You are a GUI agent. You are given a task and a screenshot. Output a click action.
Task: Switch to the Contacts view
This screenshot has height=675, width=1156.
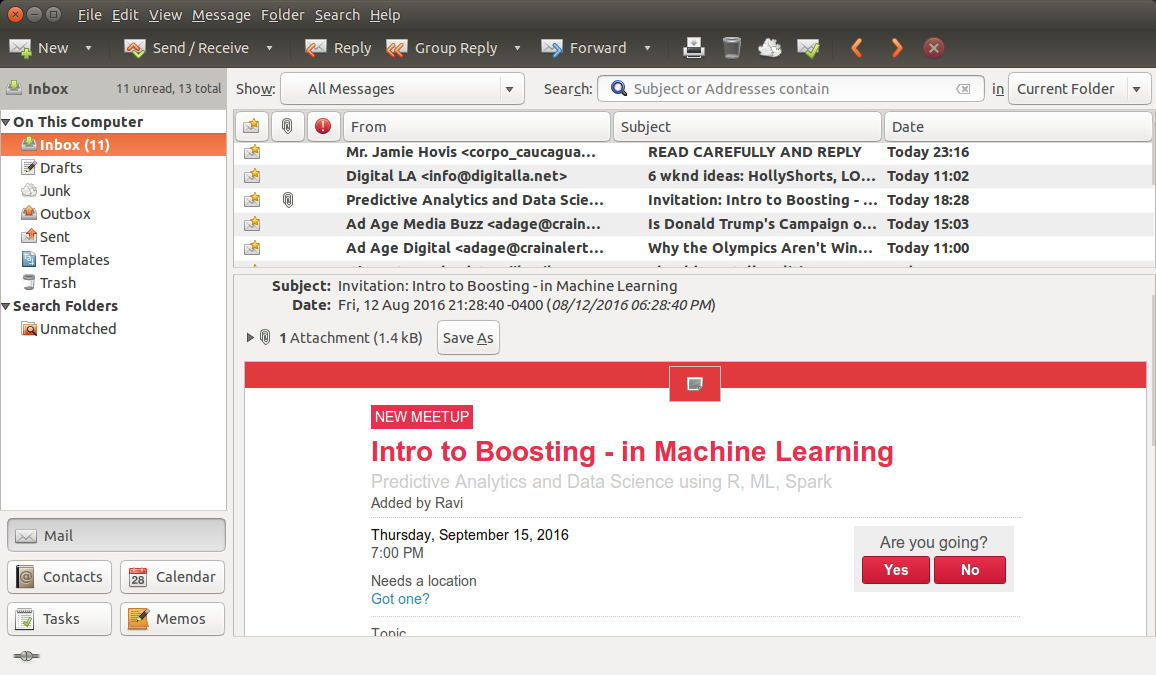pyautogui.click(x=59, y=577)
